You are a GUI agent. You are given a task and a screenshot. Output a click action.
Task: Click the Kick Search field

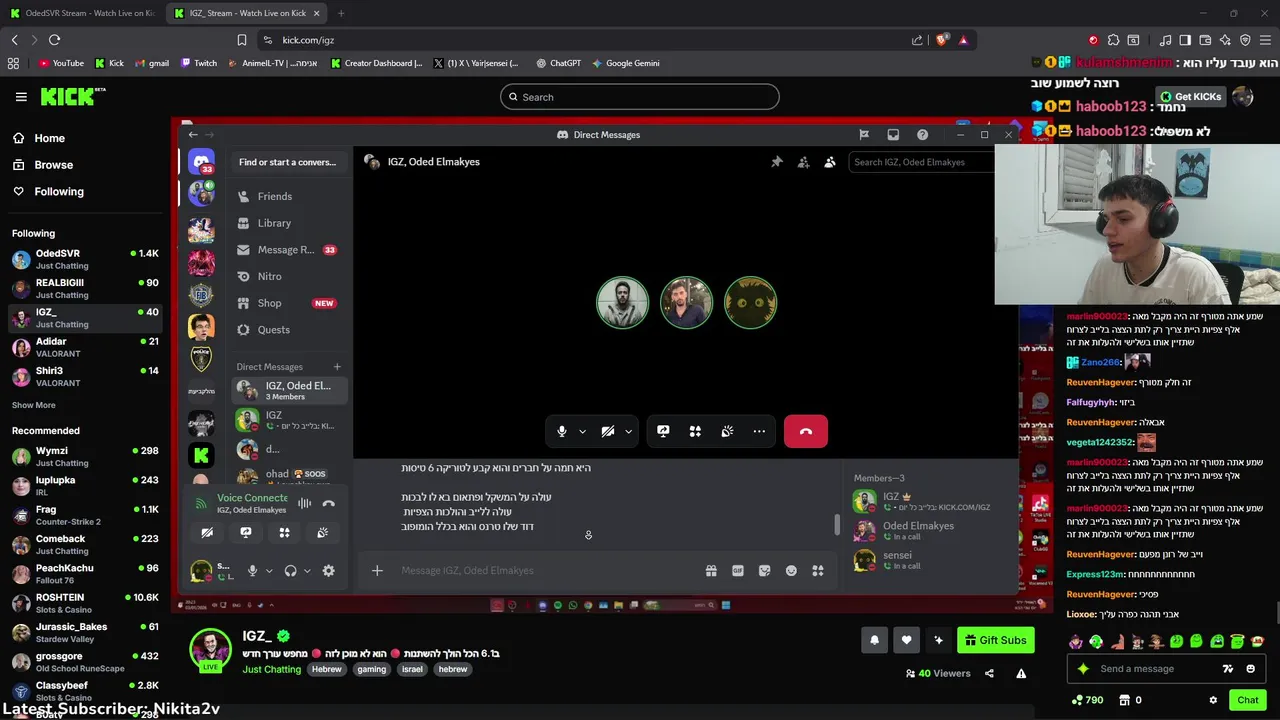click(640, 97)
